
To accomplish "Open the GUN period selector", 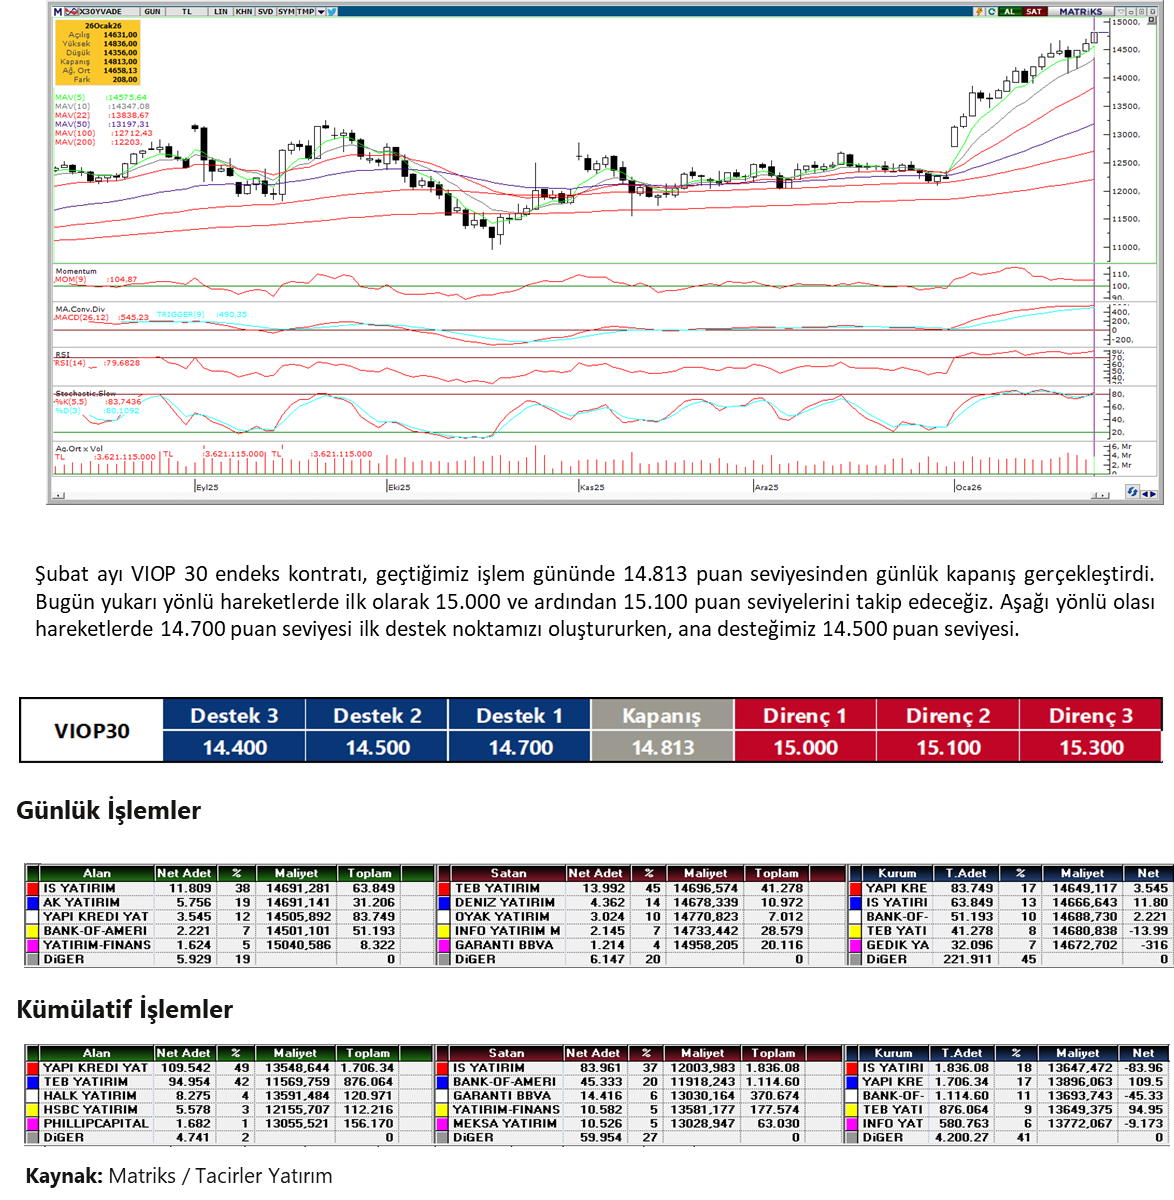I will click(152, 12).
